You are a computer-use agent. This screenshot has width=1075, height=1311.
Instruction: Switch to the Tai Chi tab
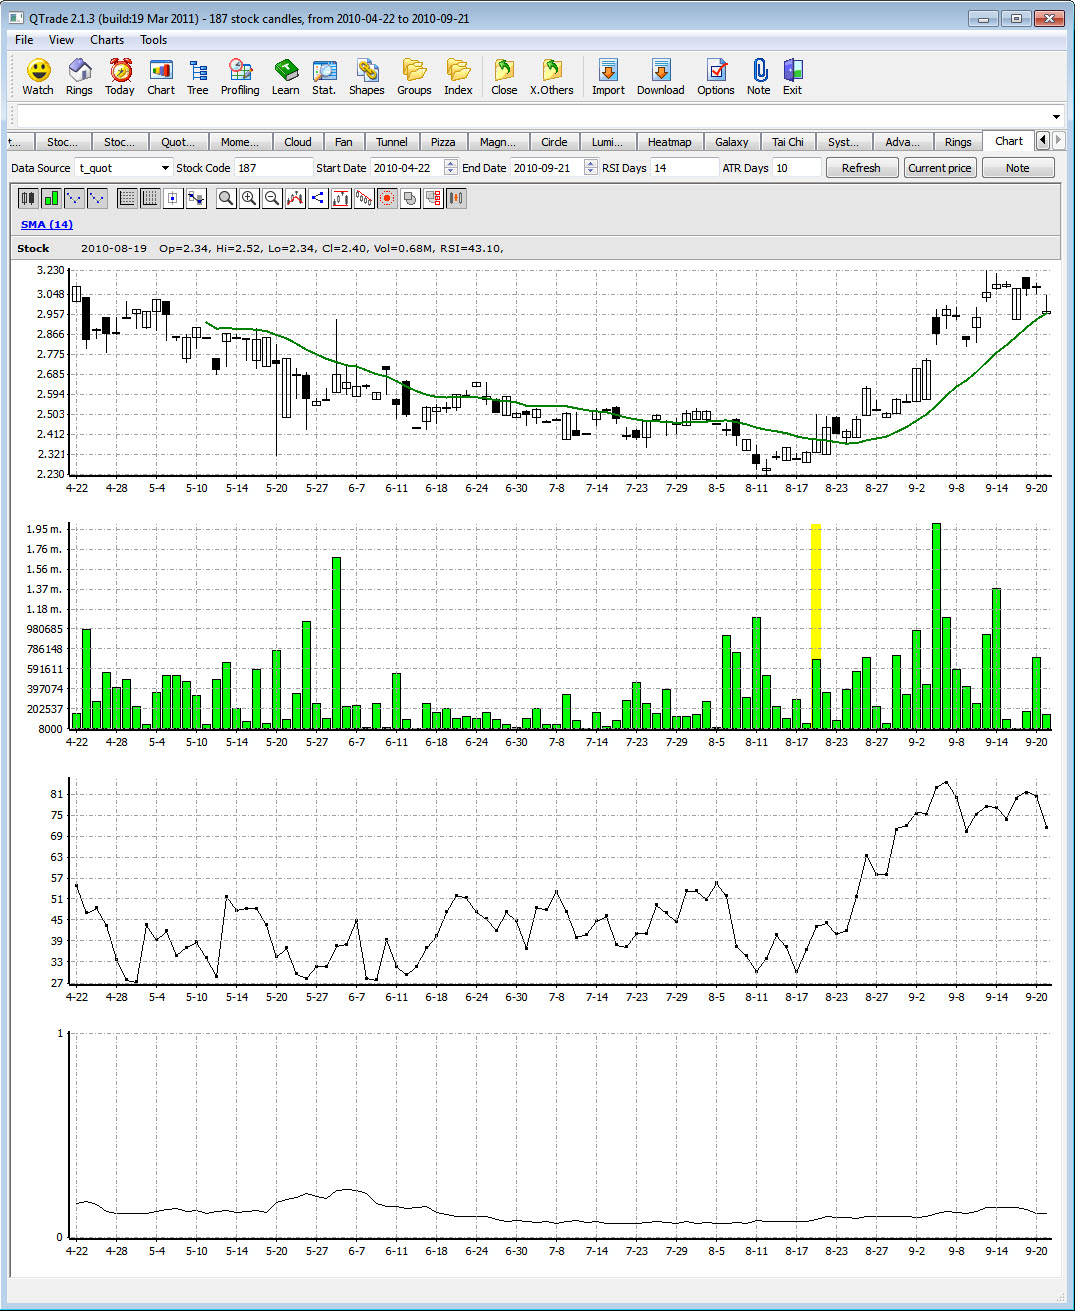(788, 141)
